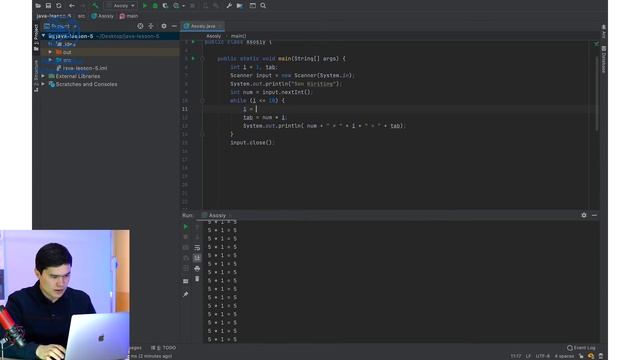This screenshot has width=640, height=360.
Task: Select the main method breadcrumb in navigation bar
Action: click(129, 16)
